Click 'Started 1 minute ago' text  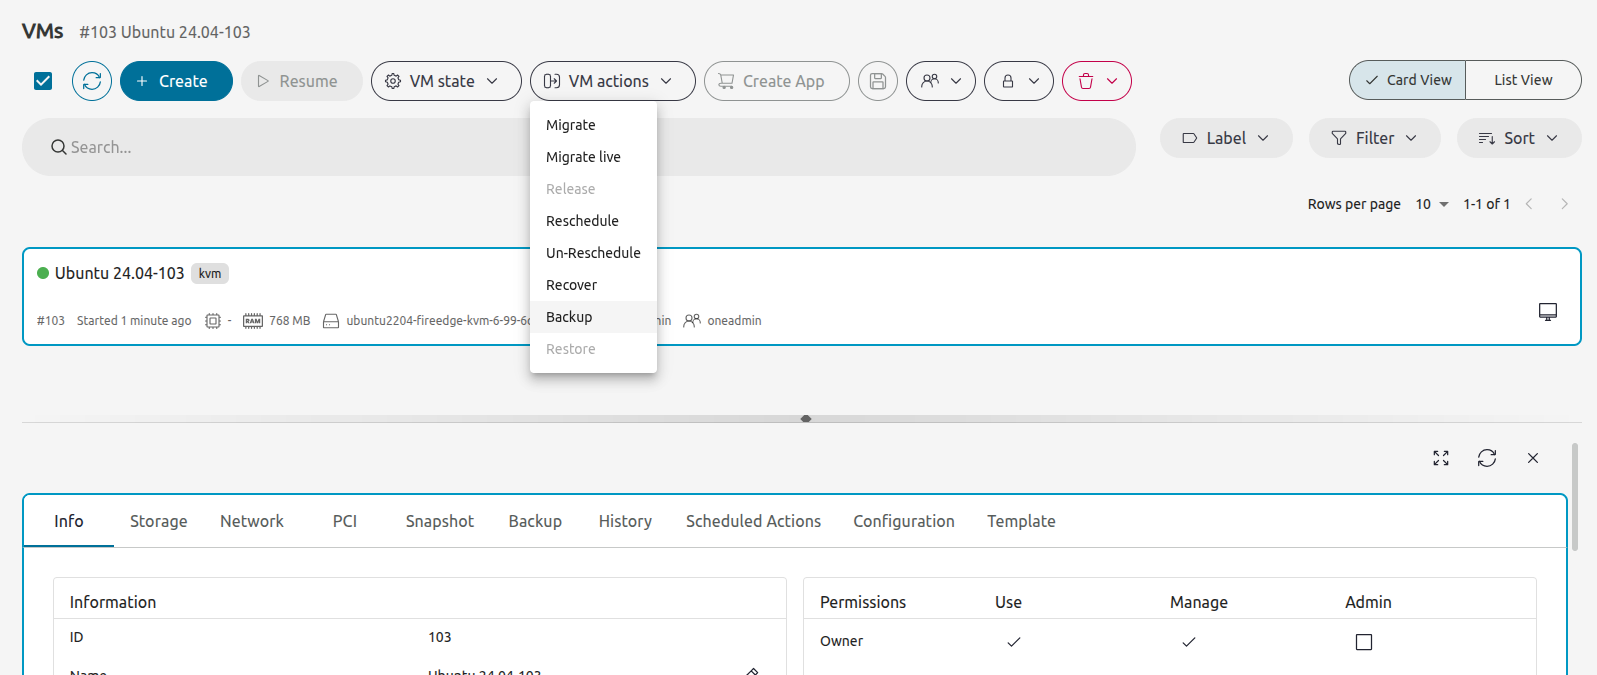point(134,321)
